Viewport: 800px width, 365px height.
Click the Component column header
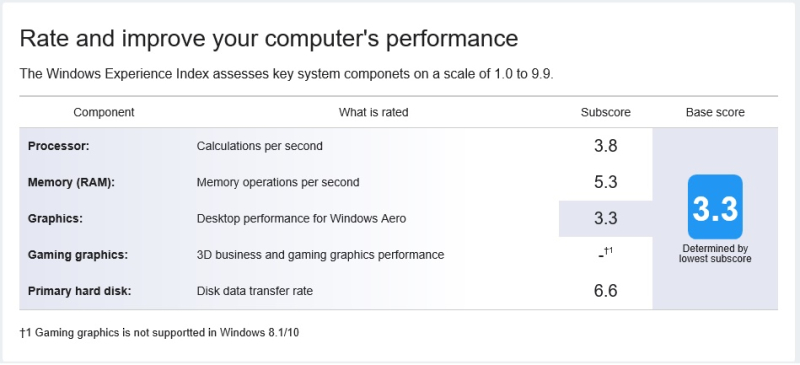click(104, 112)
